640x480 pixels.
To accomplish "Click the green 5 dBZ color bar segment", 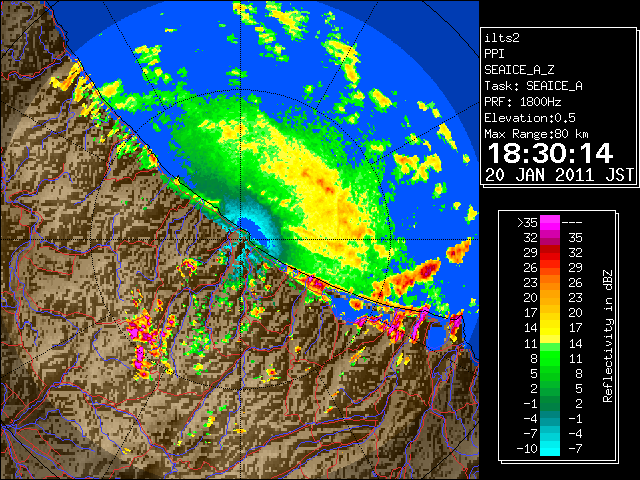I will pyautogui.click(x=550, y=373).
